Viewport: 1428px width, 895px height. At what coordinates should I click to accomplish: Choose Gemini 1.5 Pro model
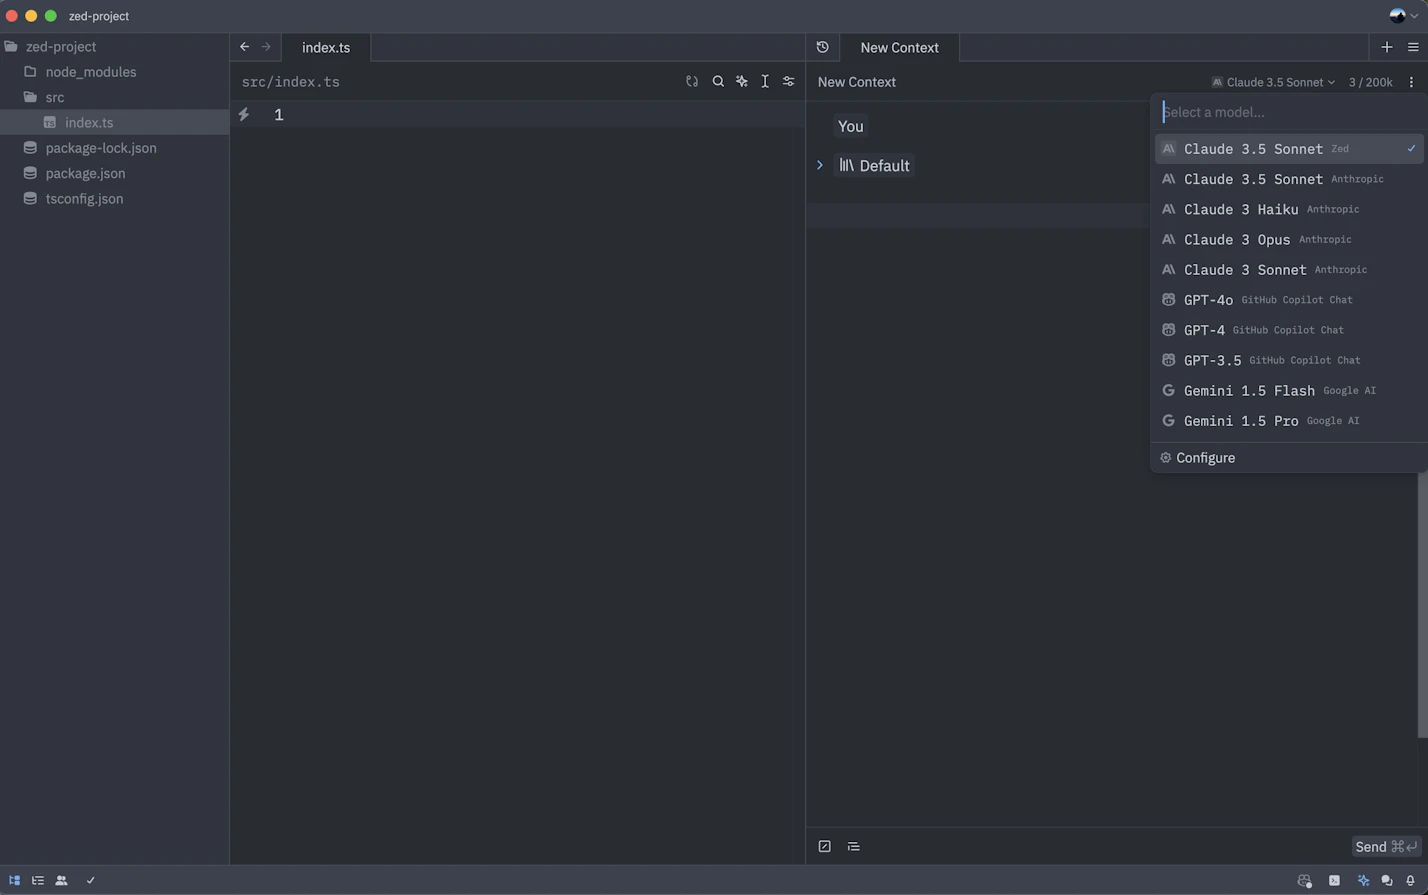pyautogui.click(x=1241, y=421)
